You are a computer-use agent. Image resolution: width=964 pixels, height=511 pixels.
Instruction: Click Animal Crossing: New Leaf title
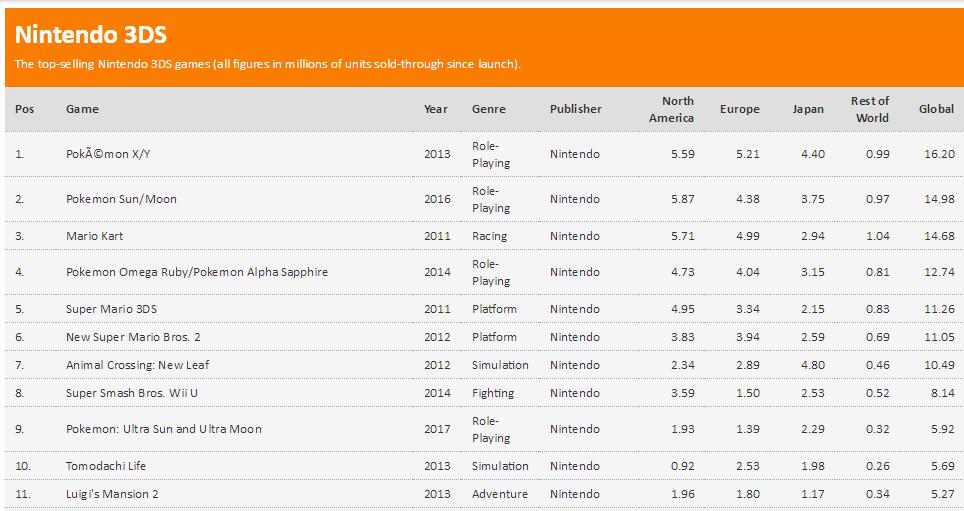point(138,365)
